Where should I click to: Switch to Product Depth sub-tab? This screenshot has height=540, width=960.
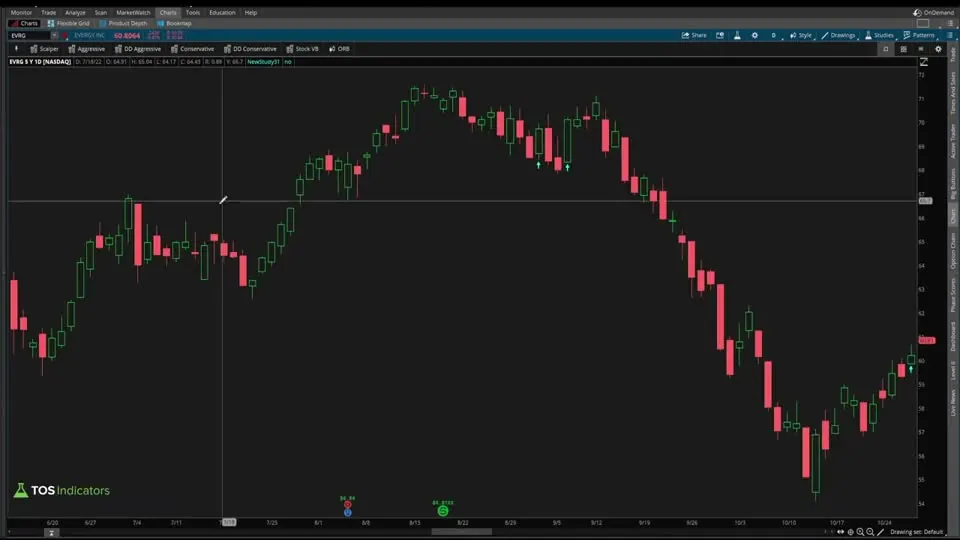[123, 23]
